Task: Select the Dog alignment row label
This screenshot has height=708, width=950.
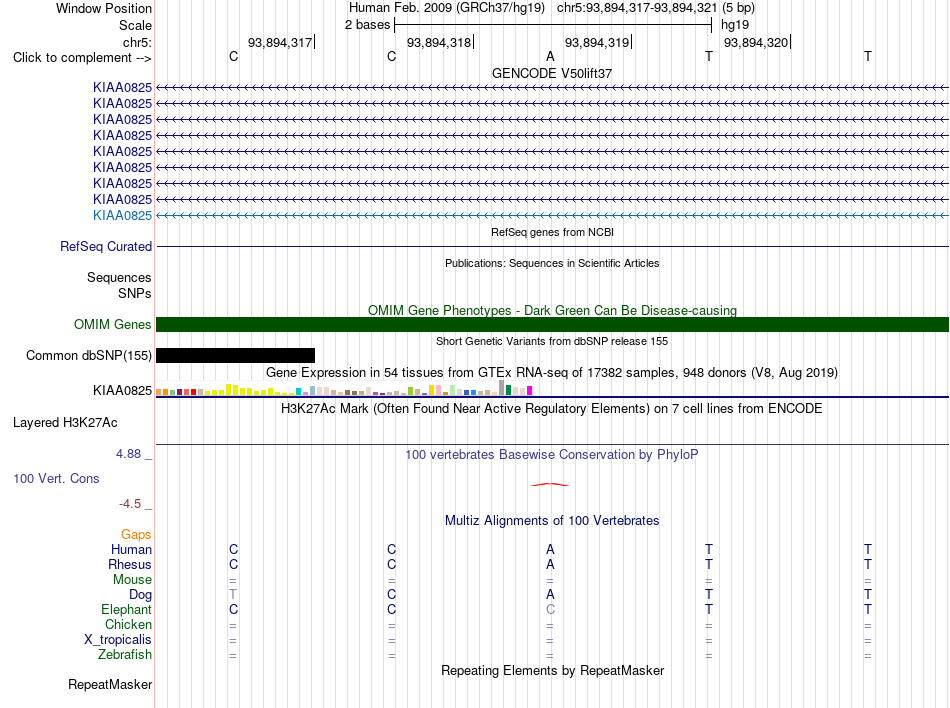Action: point(140,595)
